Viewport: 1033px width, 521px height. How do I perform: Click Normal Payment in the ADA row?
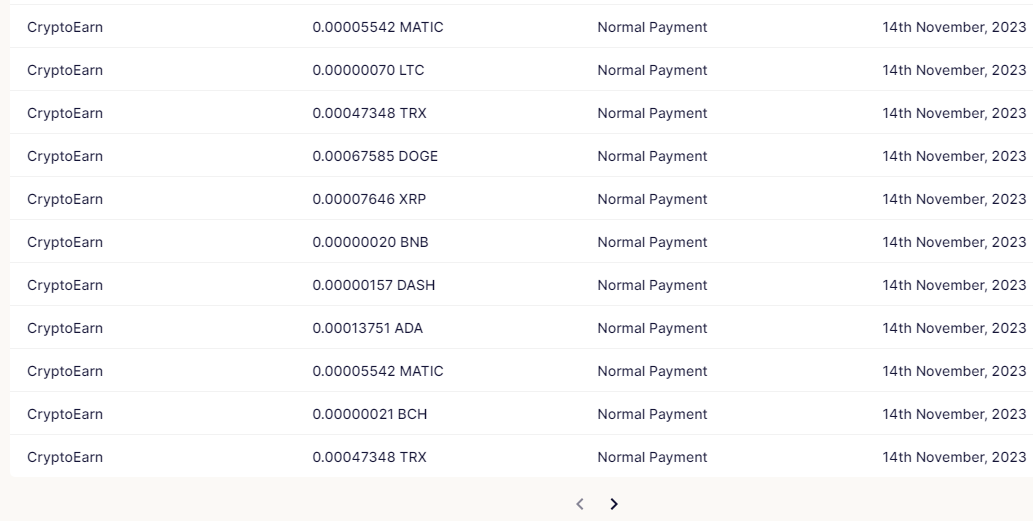pyautogui.click(x=652, y=328)
